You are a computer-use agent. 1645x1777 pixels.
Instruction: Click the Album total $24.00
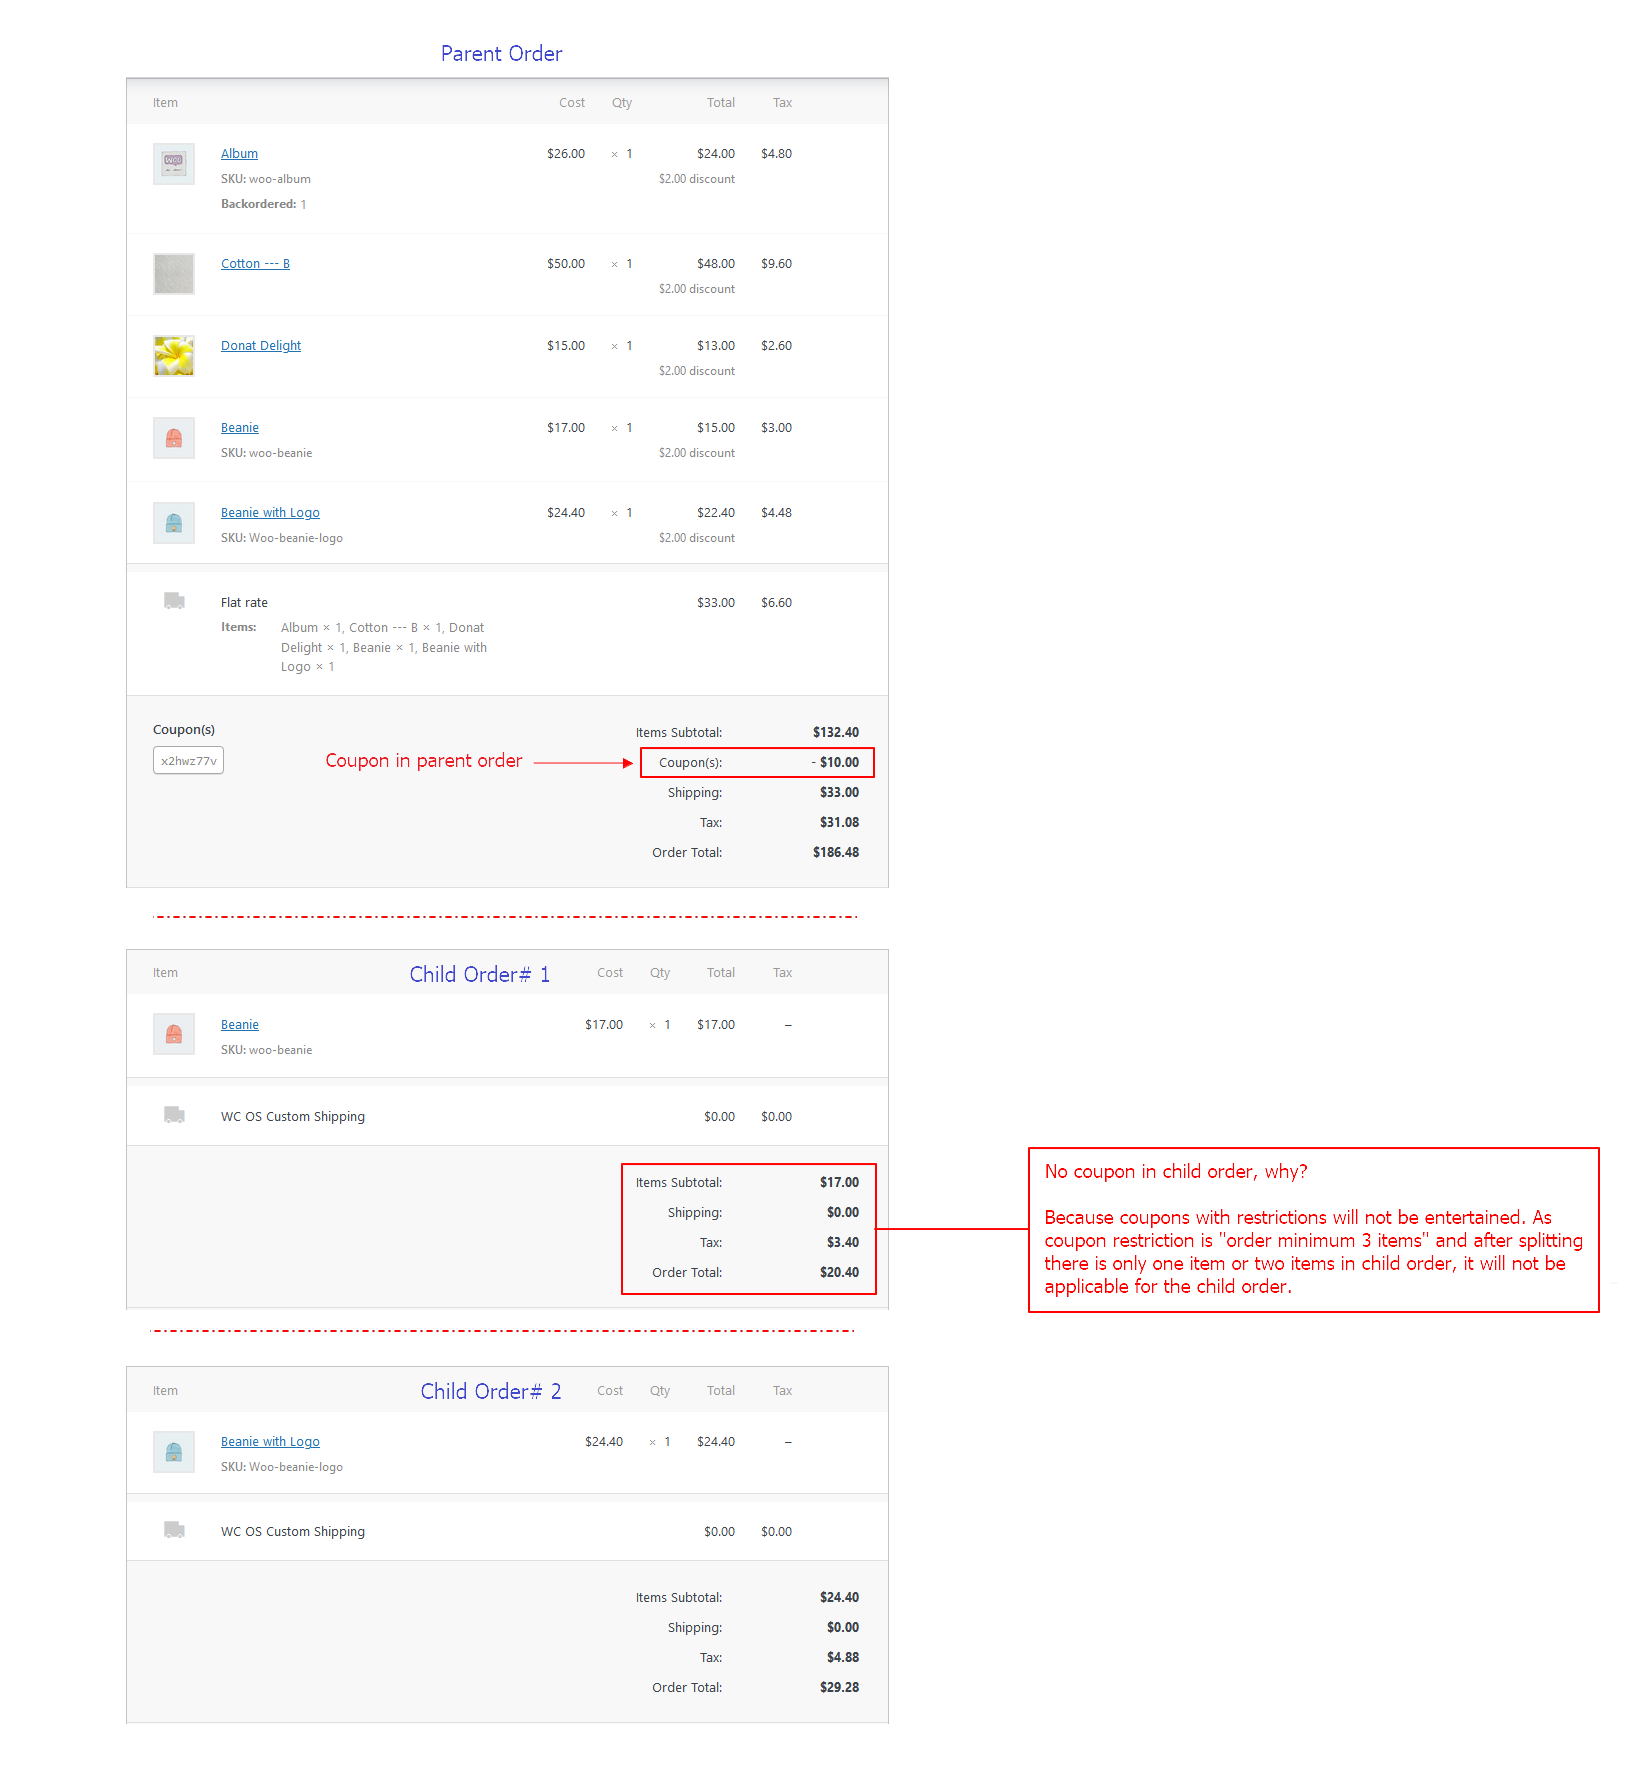[716, 154]
